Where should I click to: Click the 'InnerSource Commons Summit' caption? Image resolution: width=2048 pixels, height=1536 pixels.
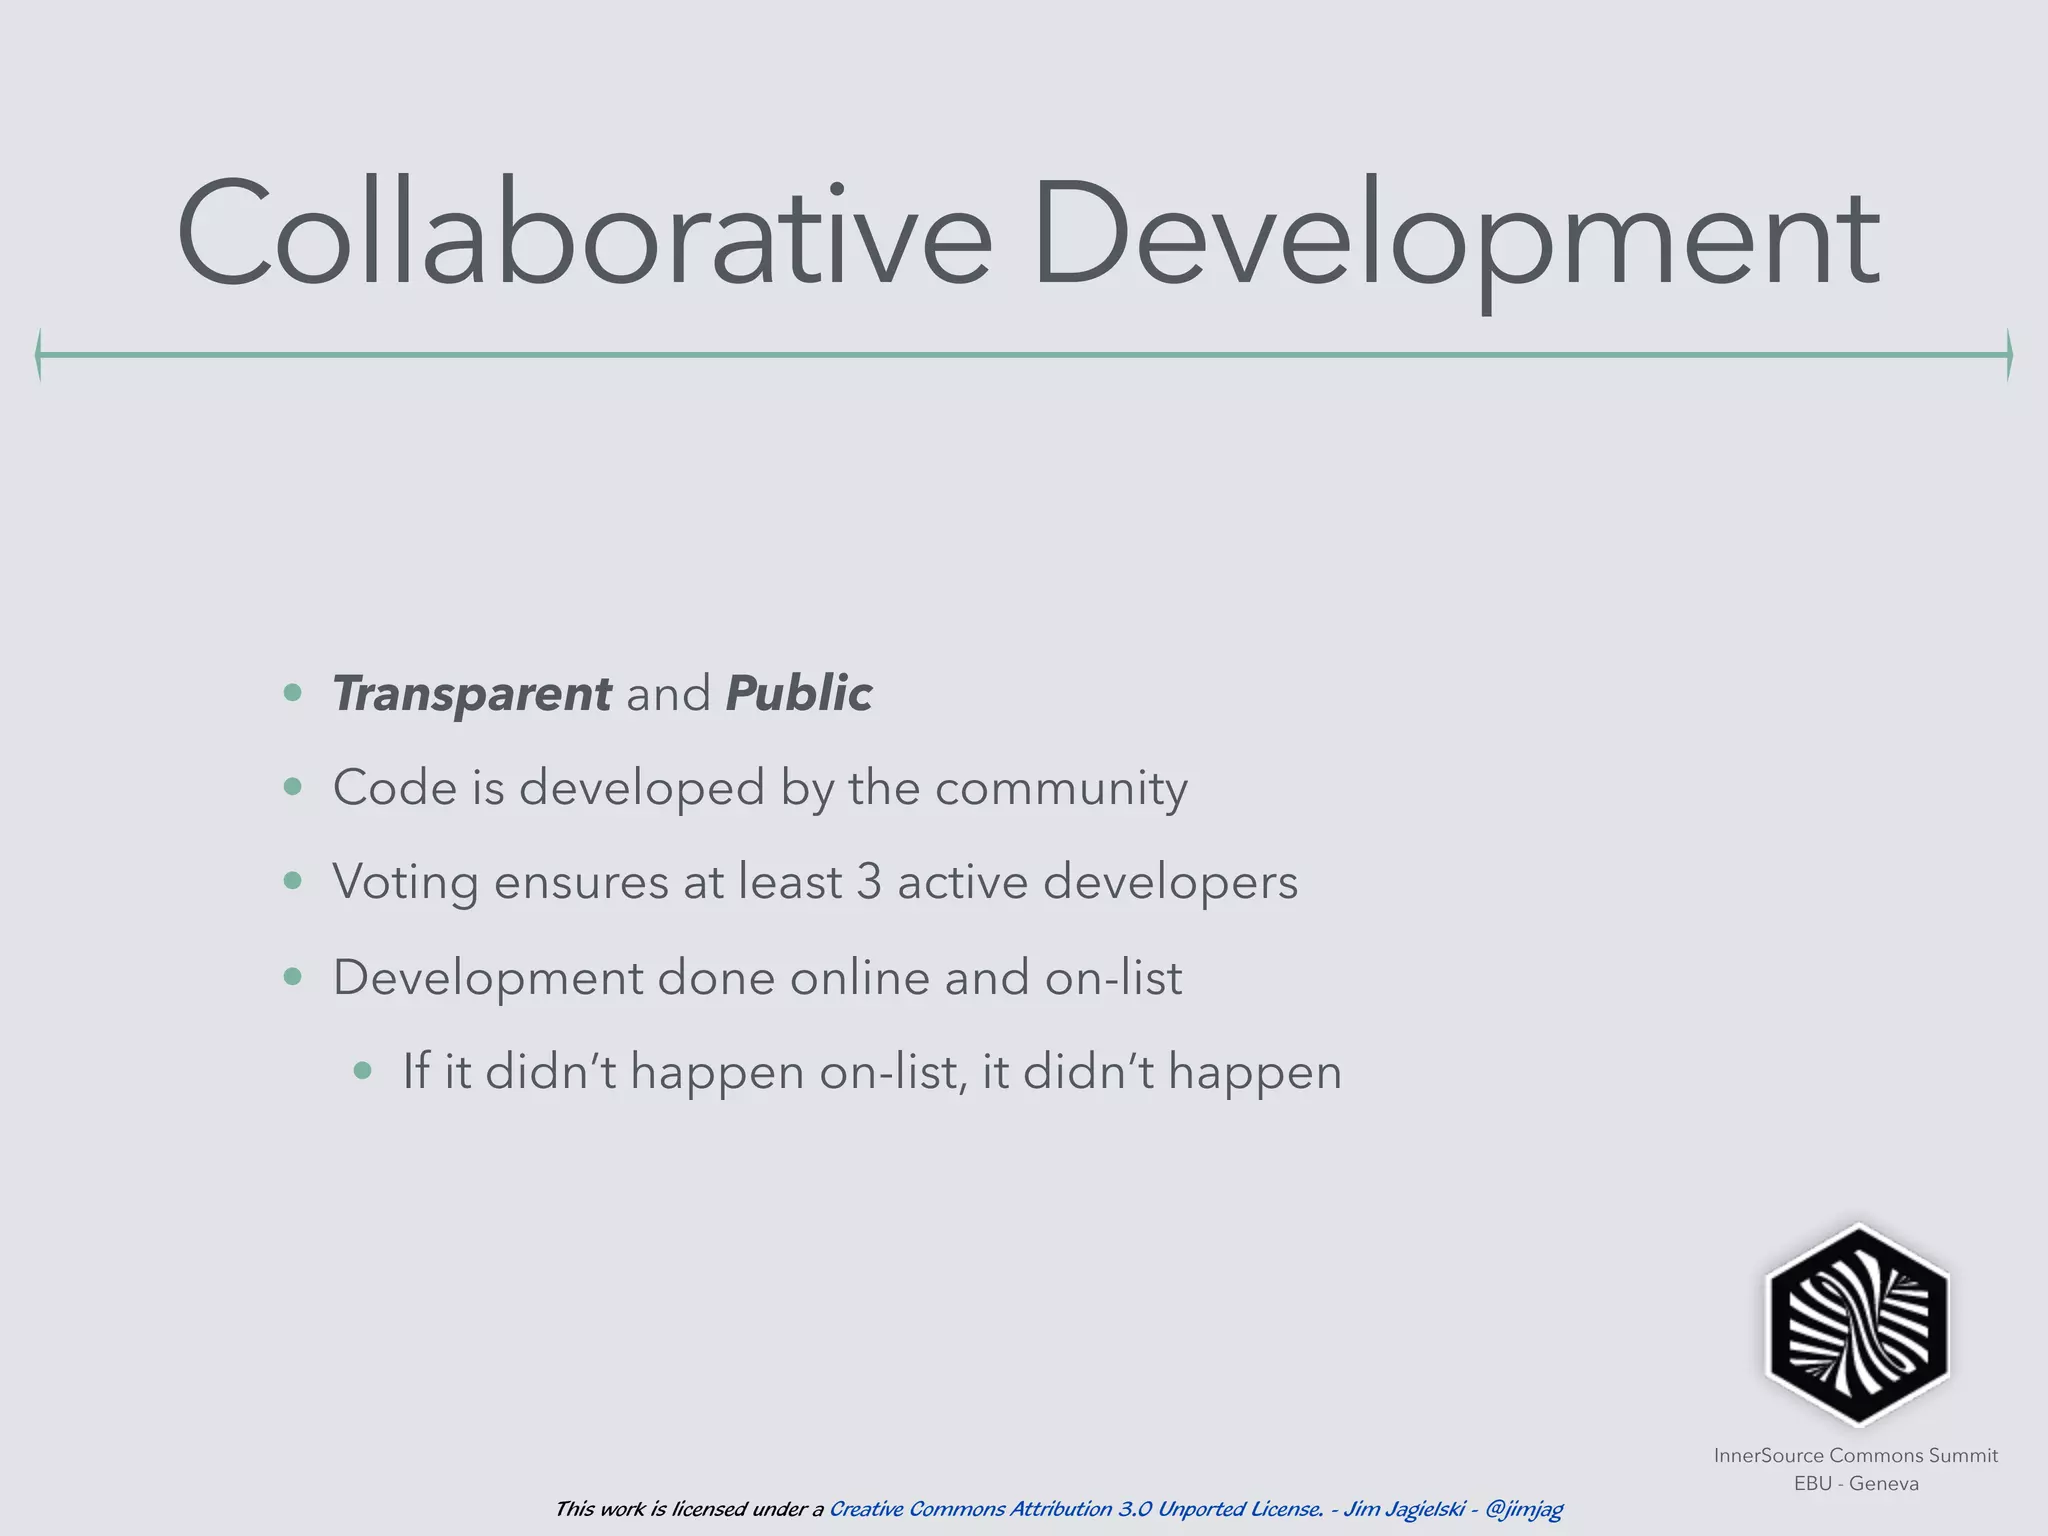coord(1856,1455)
